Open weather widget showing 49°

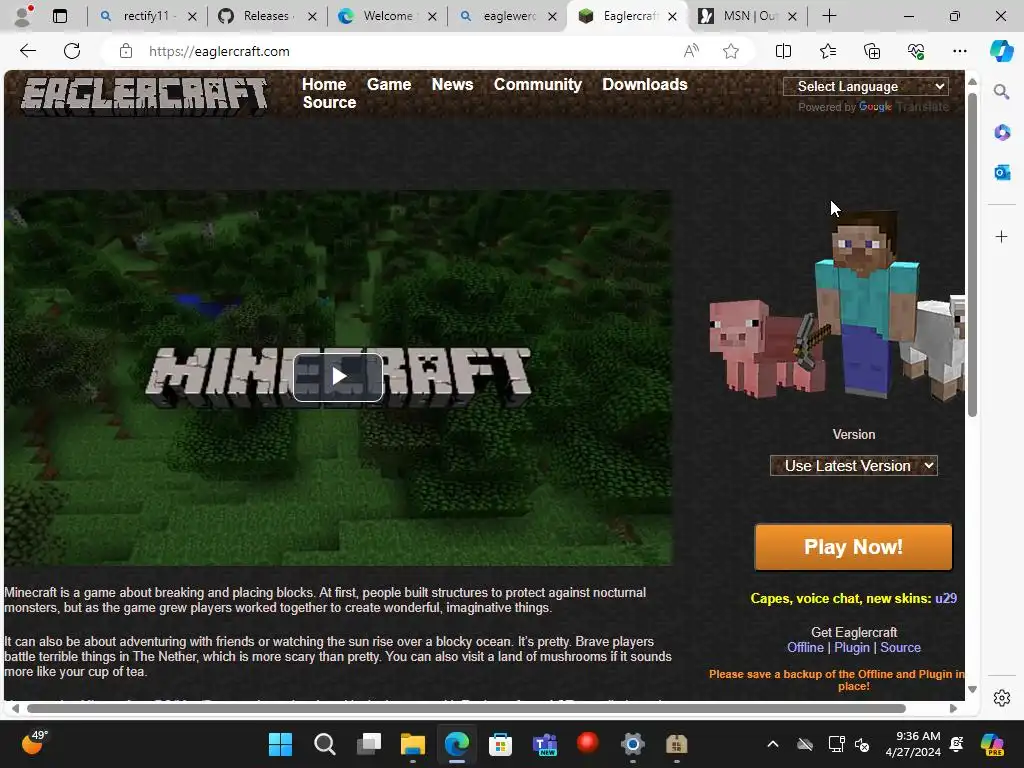pyautogui.click(x=34, y=743)
